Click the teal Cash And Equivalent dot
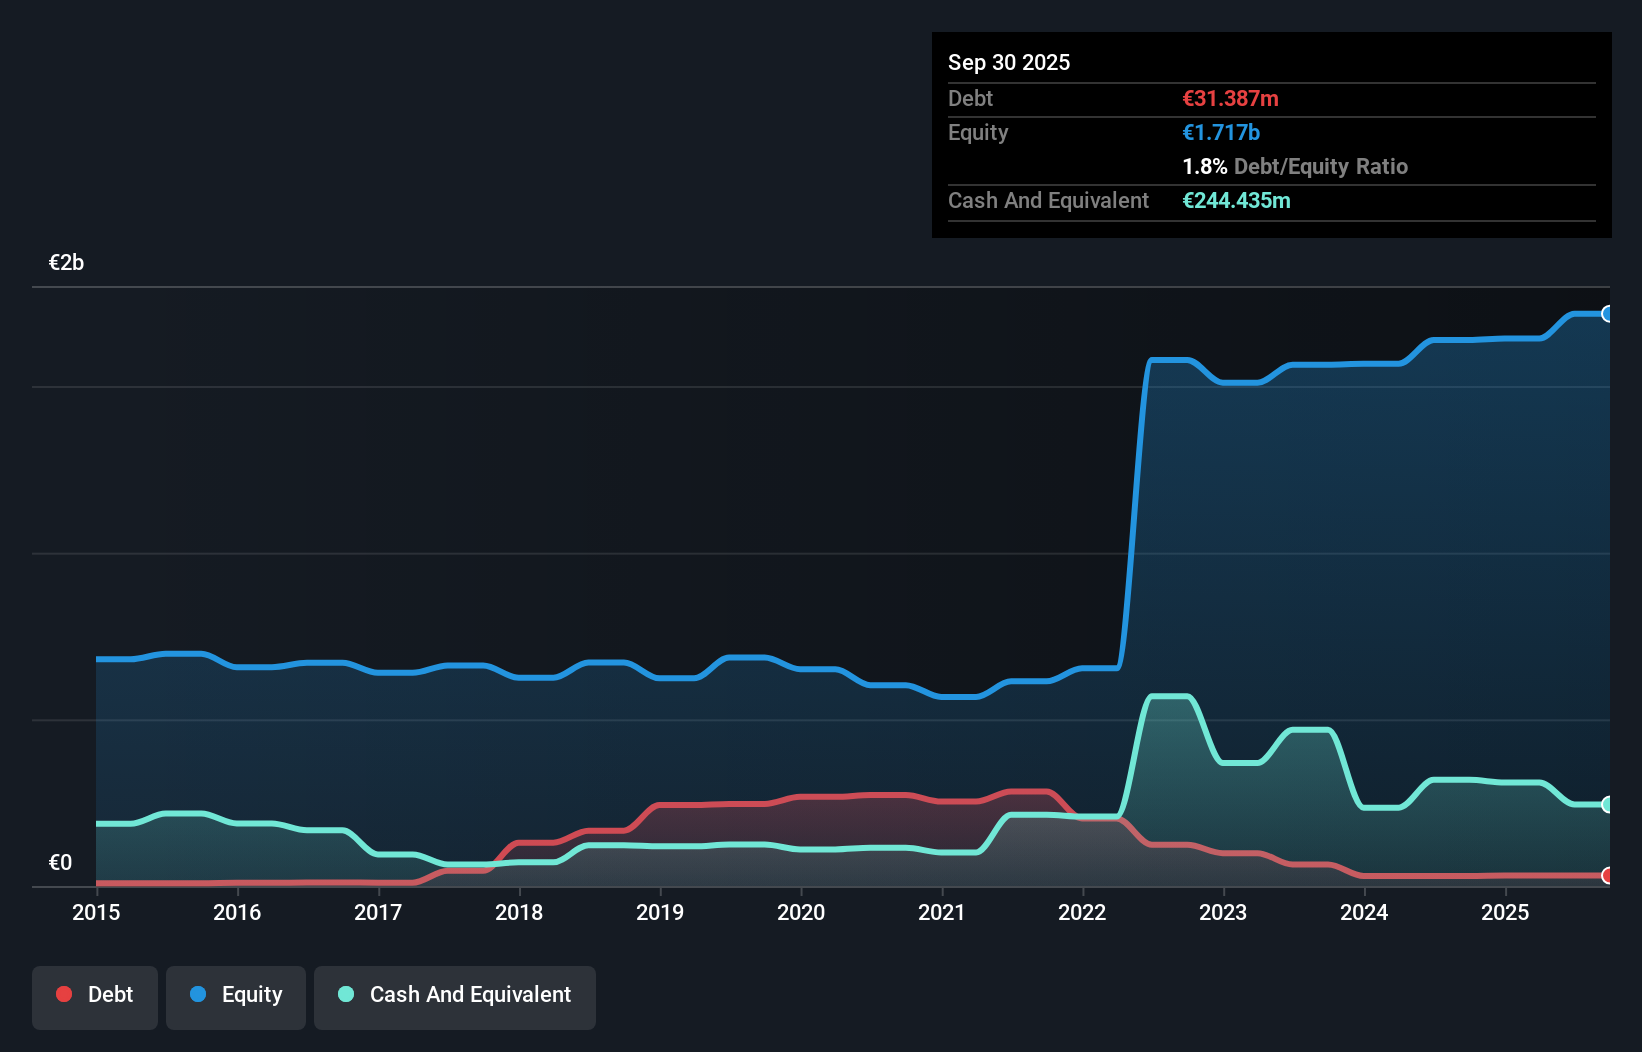 click(345, 994)
